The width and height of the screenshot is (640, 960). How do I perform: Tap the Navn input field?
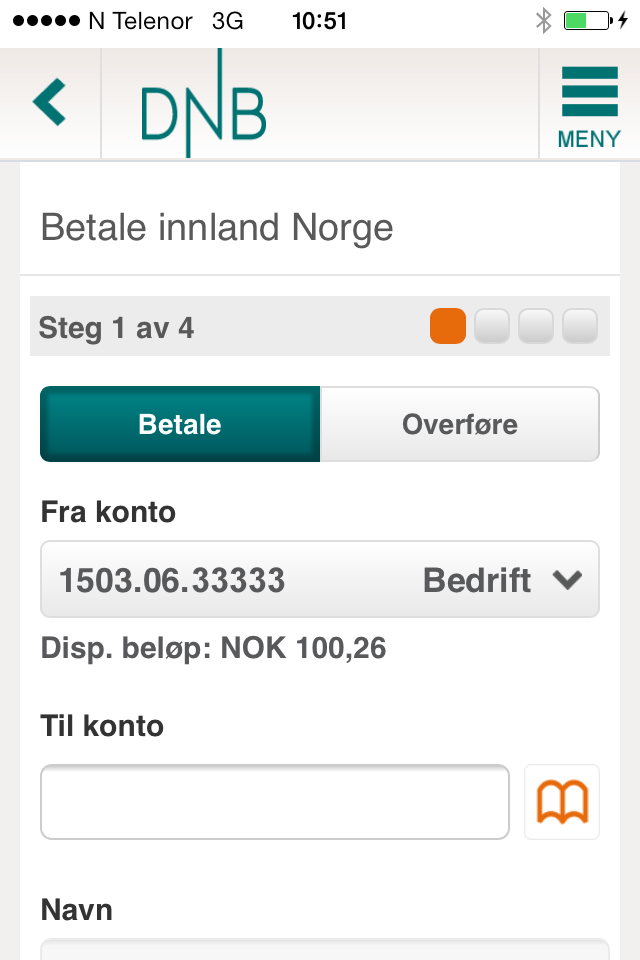[x=320, y=949]
